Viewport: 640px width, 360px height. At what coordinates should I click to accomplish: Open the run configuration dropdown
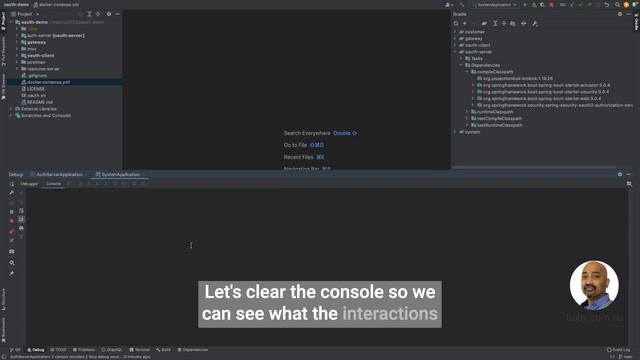point(494,4)
